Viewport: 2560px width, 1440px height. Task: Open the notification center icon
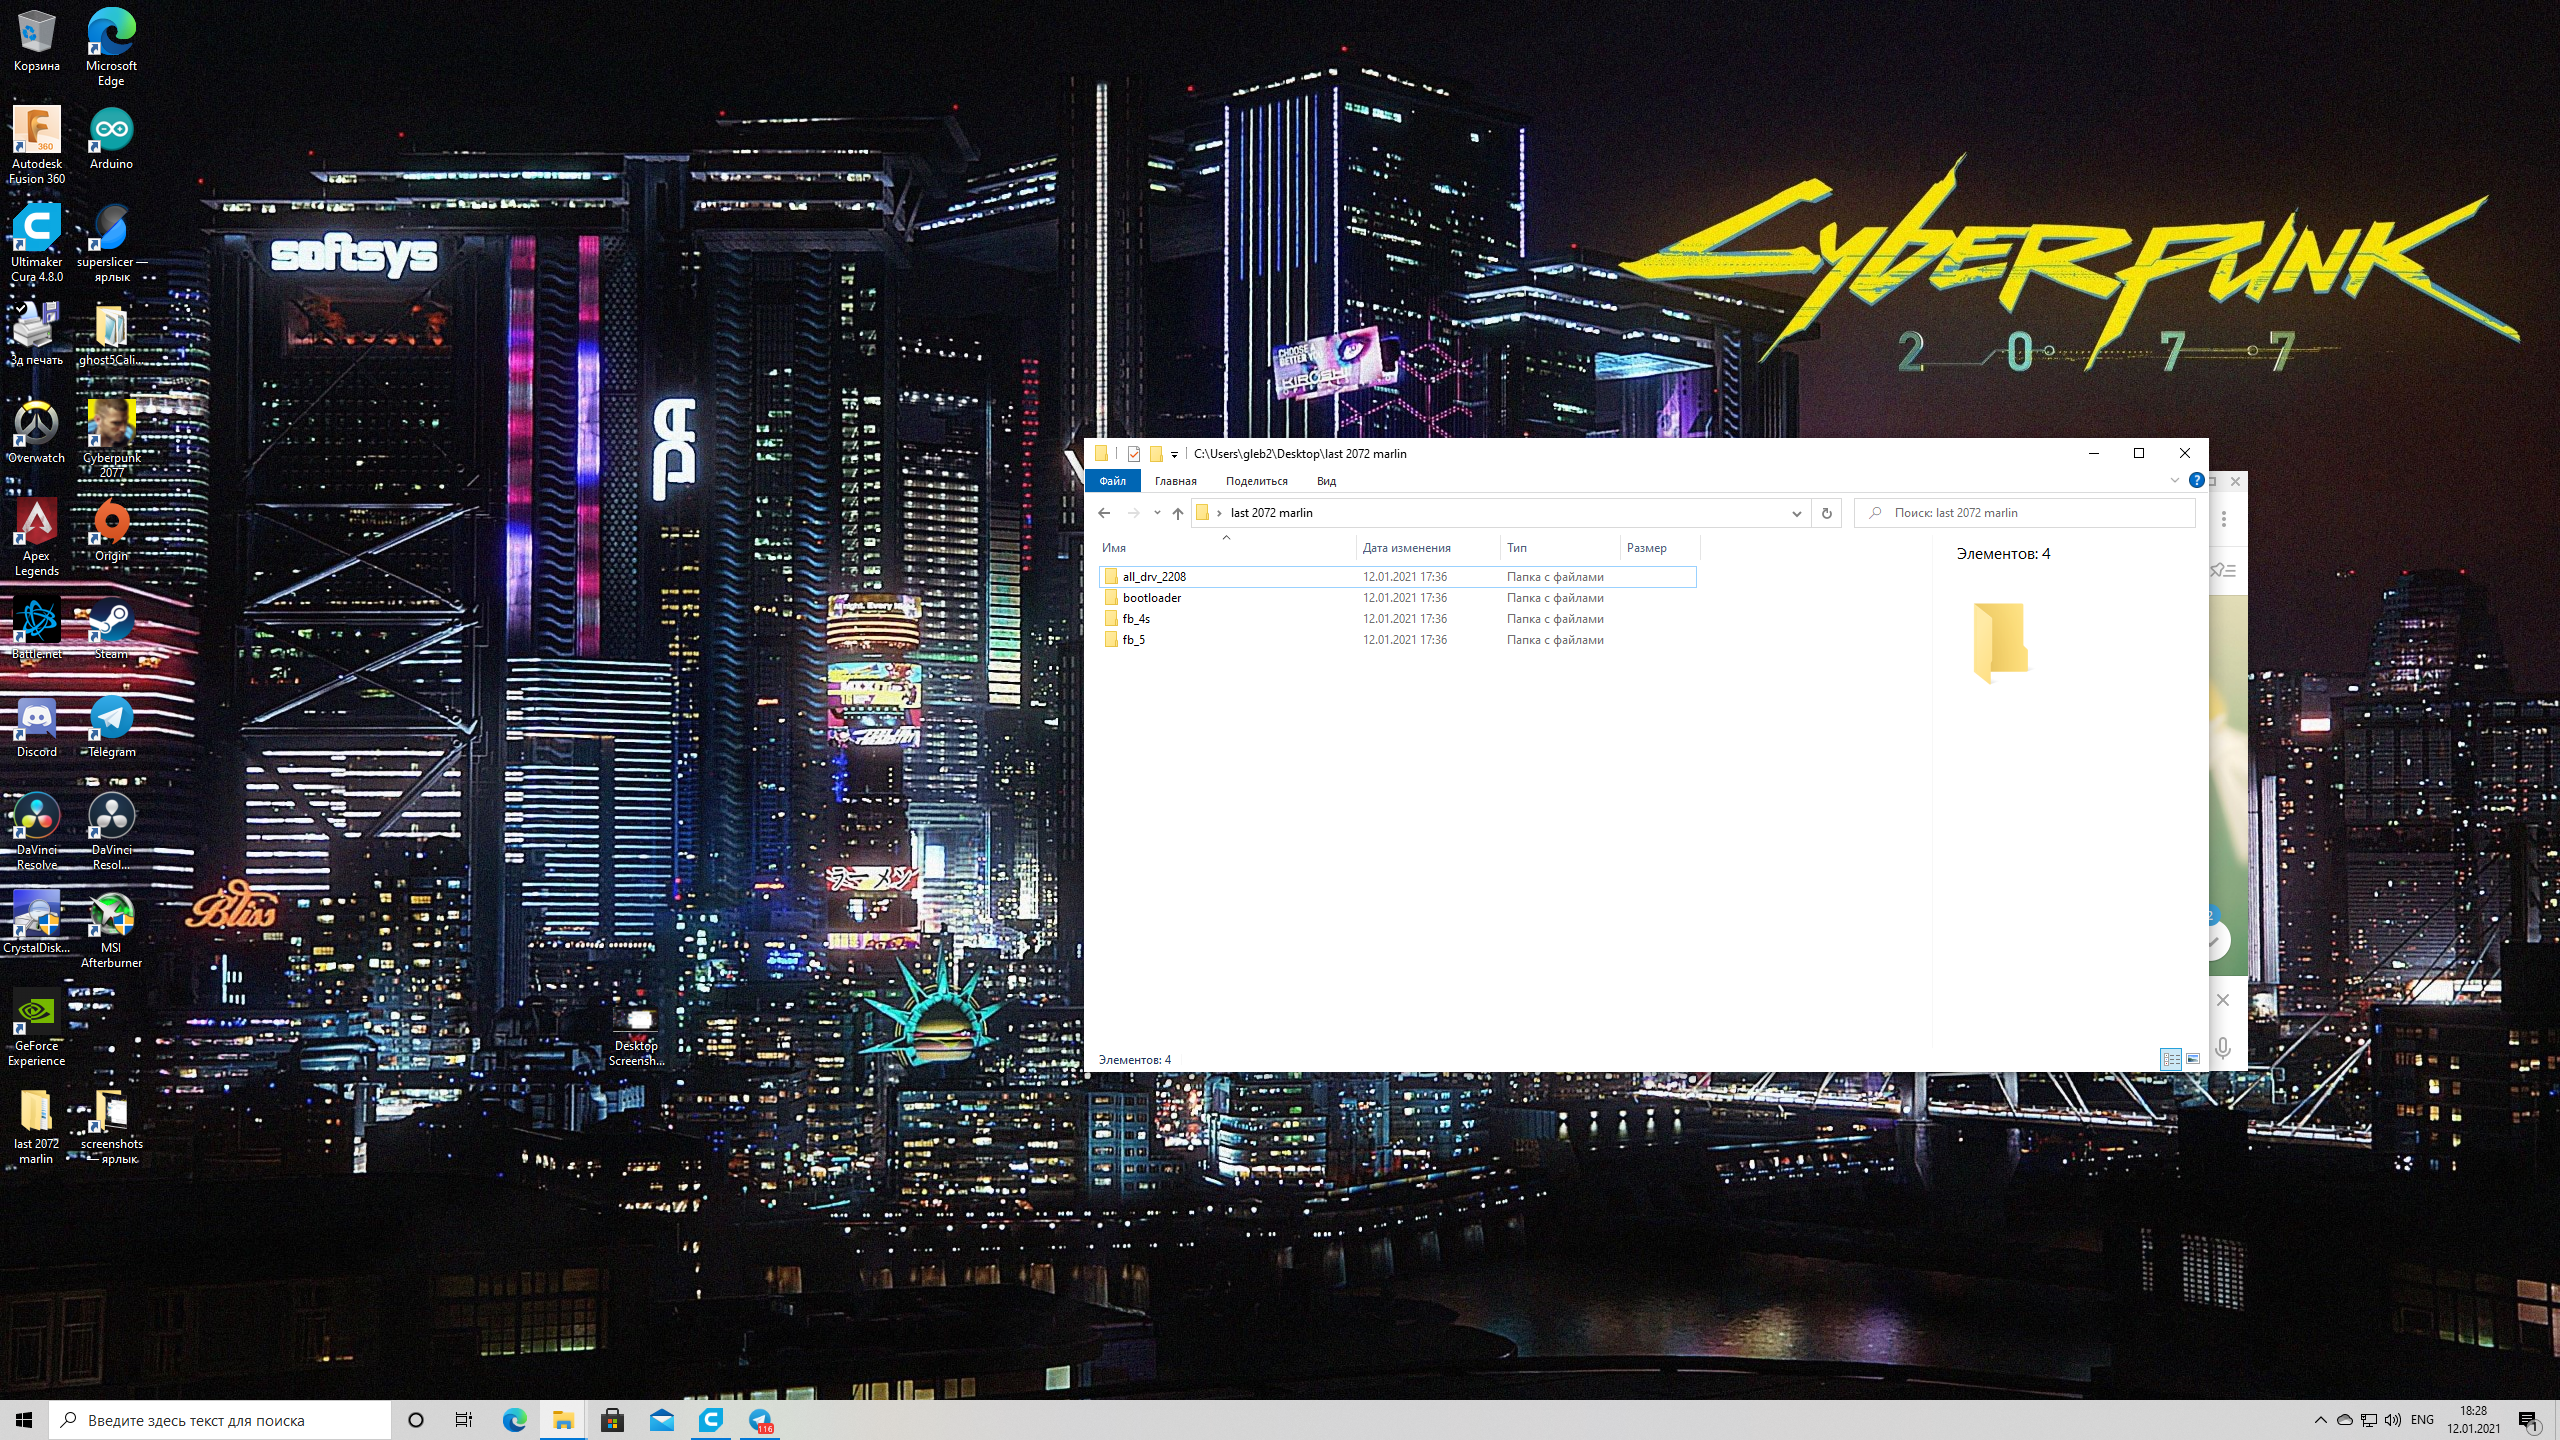tap(2529, 1421)
